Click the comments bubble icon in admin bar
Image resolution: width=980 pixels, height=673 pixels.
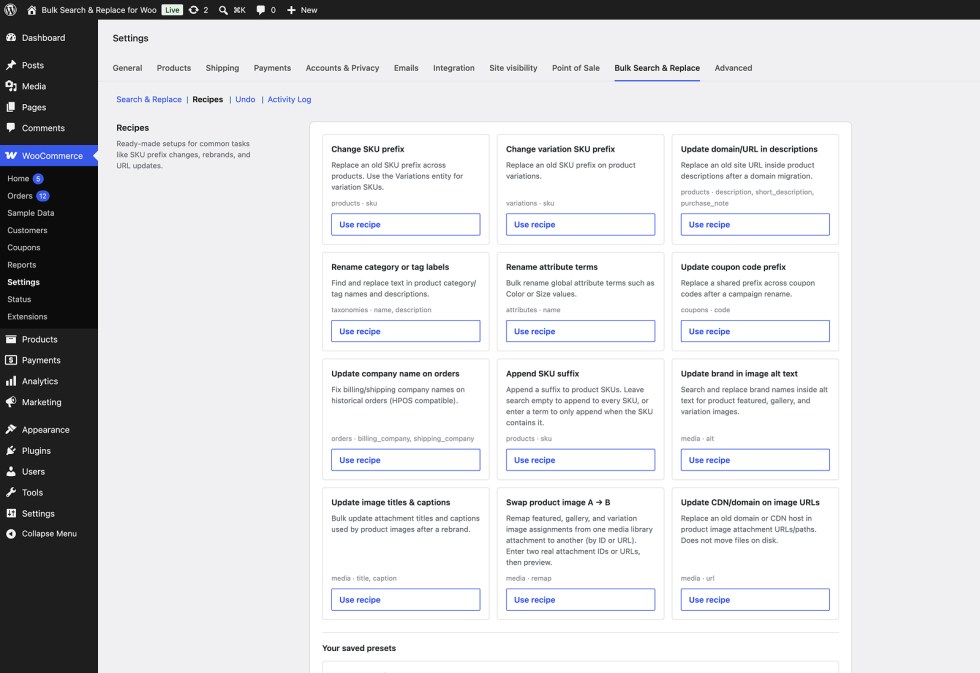click(261, 10)
